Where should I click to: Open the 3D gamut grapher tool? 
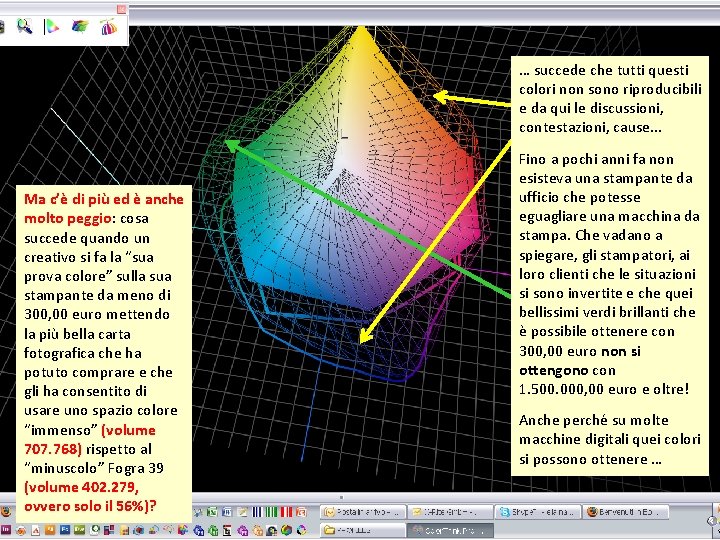point(80,27)
